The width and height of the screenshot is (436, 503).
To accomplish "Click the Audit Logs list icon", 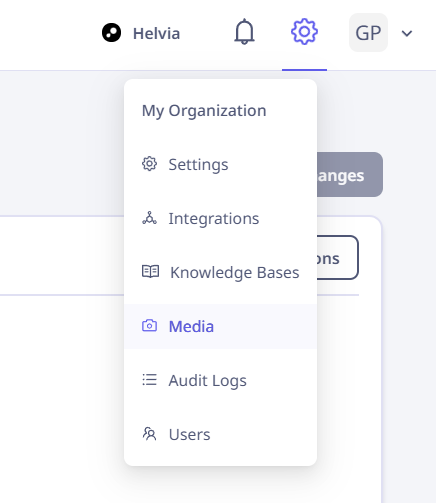I will coord(149,380).
